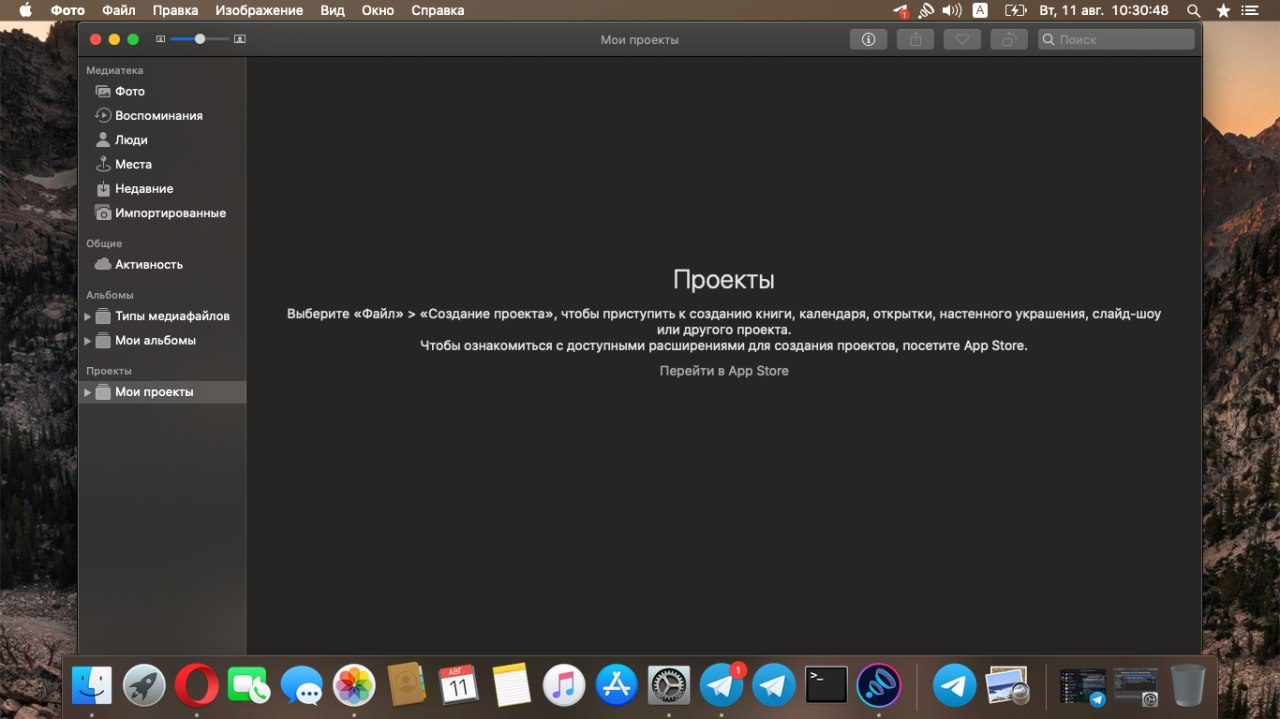Click the Rotate toolbar button
Viewport: 1280px width, 719px height.
pos(1009,39)
